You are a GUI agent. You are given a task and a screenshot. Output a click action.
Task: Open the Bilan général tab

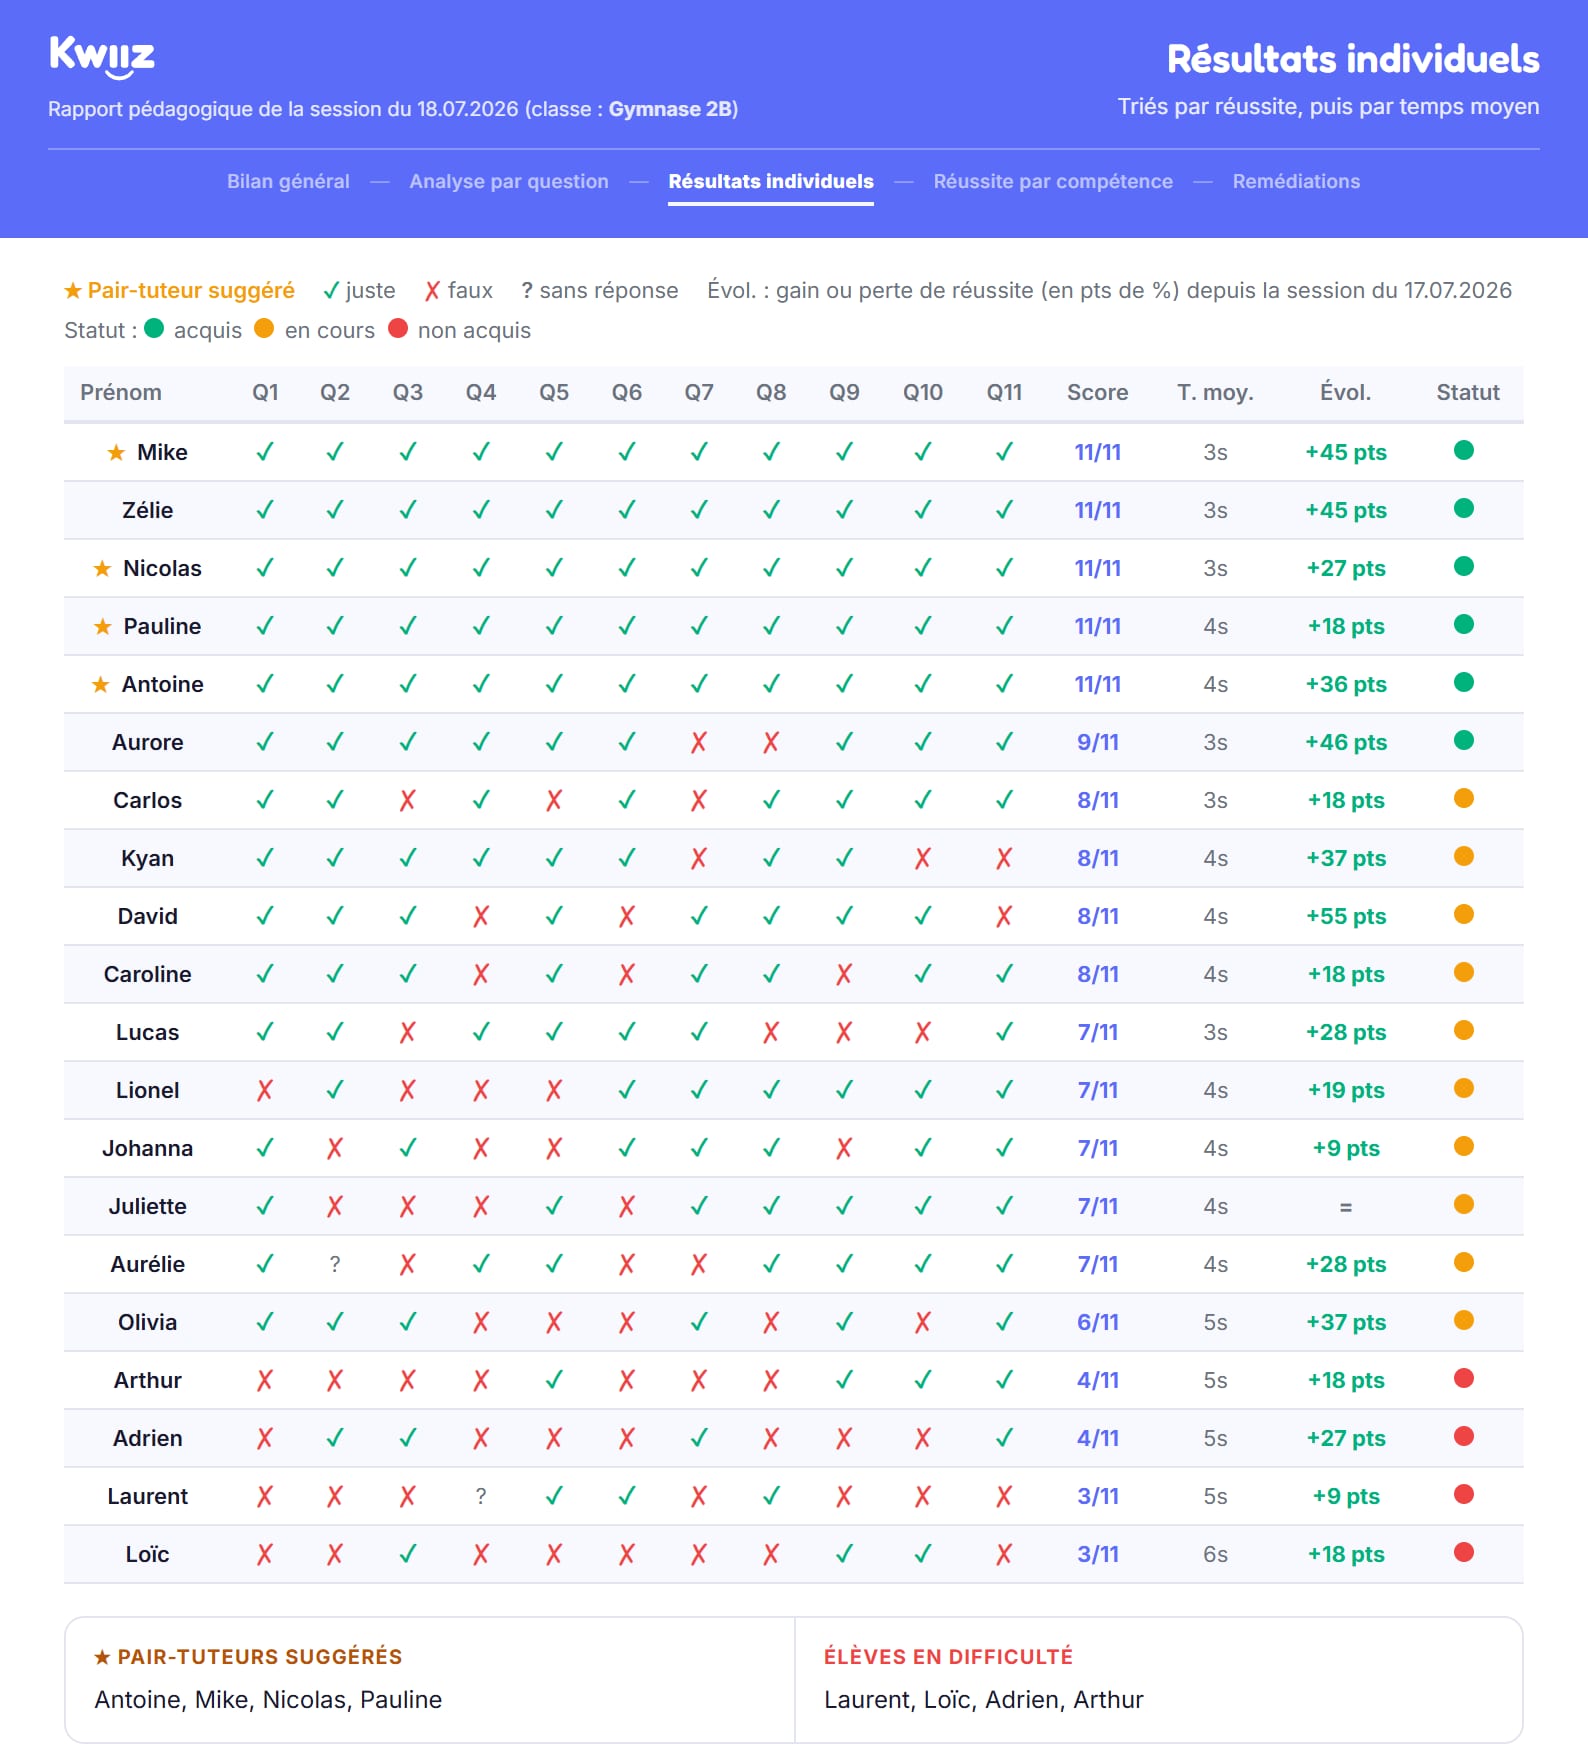(x=288, y=181)
